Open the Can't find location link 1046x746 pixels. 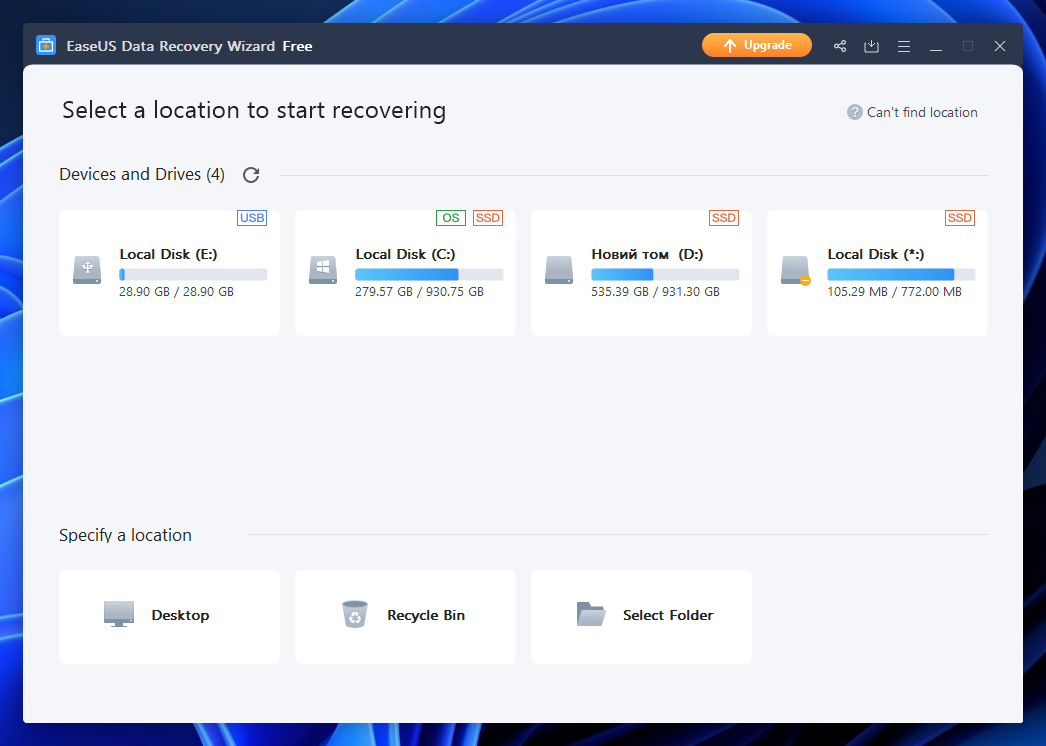point(912,112)
